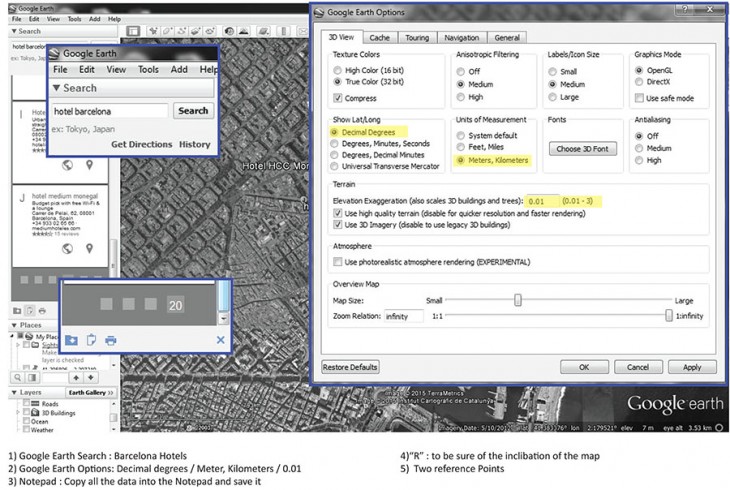
Task: Select Meters, Kilometers unit option
Action: pyautogui.click(x=460, y=160)
